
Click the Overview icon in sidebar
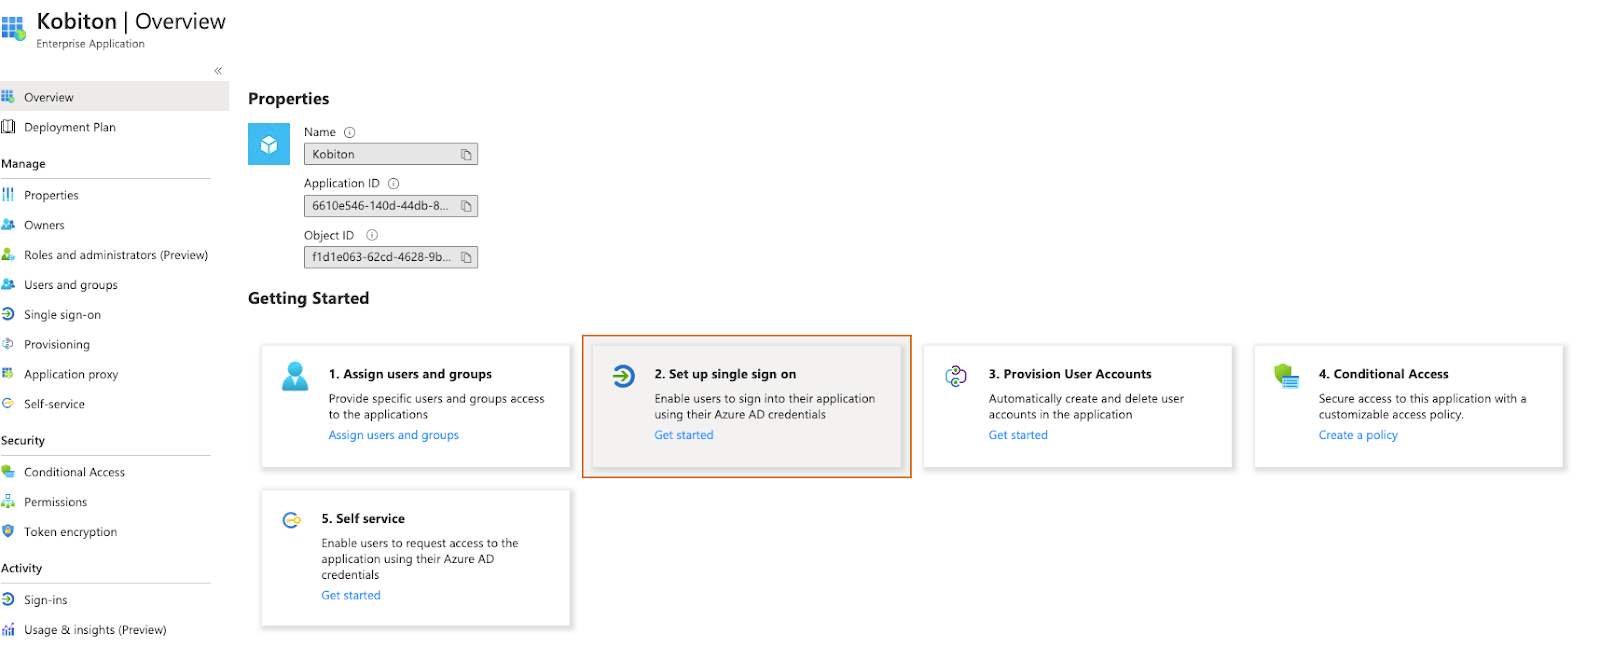[x=8, y=97]
